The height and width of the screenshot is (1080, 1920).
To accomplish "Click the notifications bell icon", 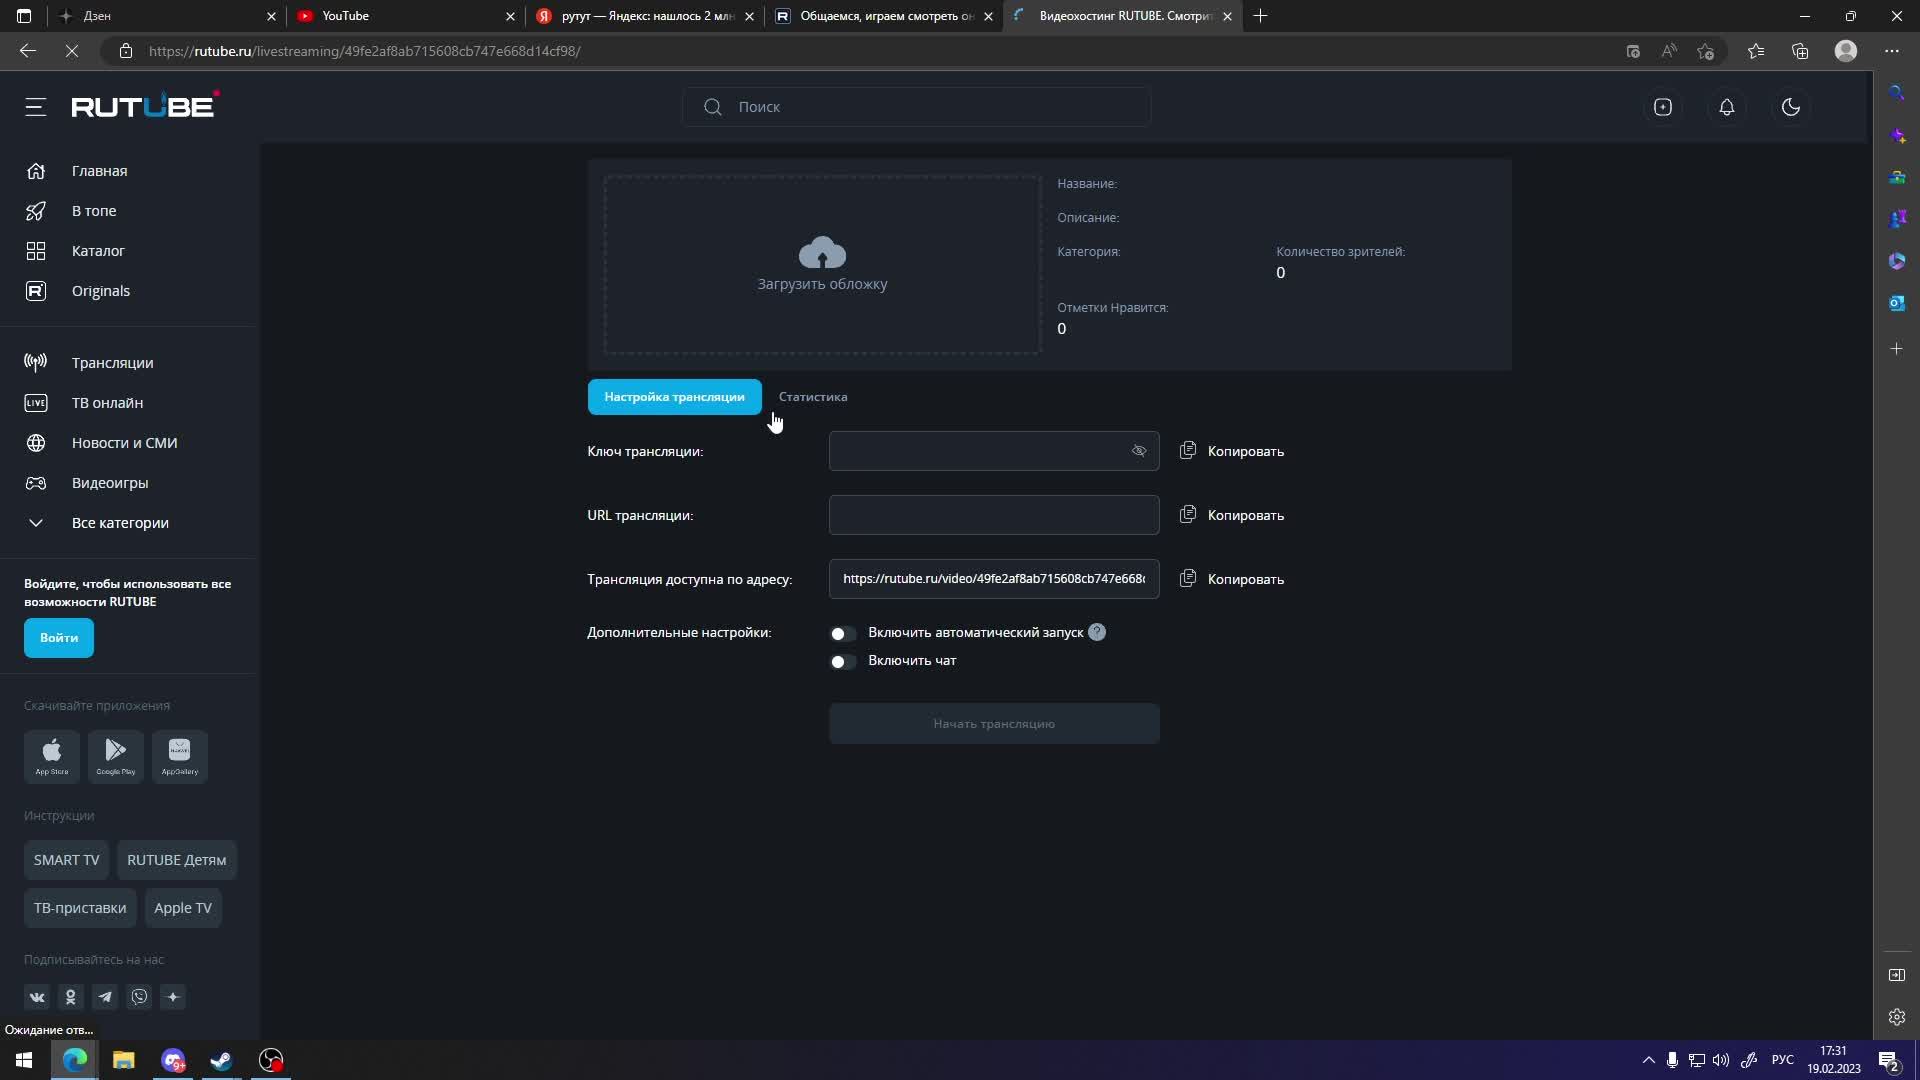I will coord(1726,107).
